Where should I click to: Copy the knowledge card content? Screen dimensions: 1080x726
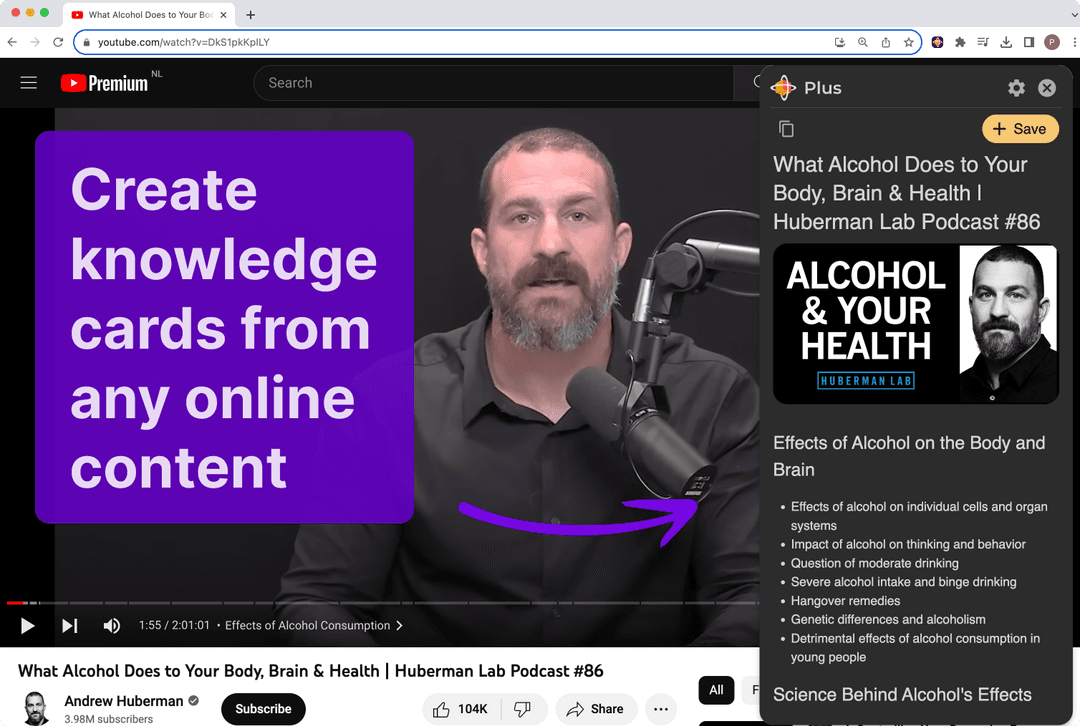click(786, 129)
